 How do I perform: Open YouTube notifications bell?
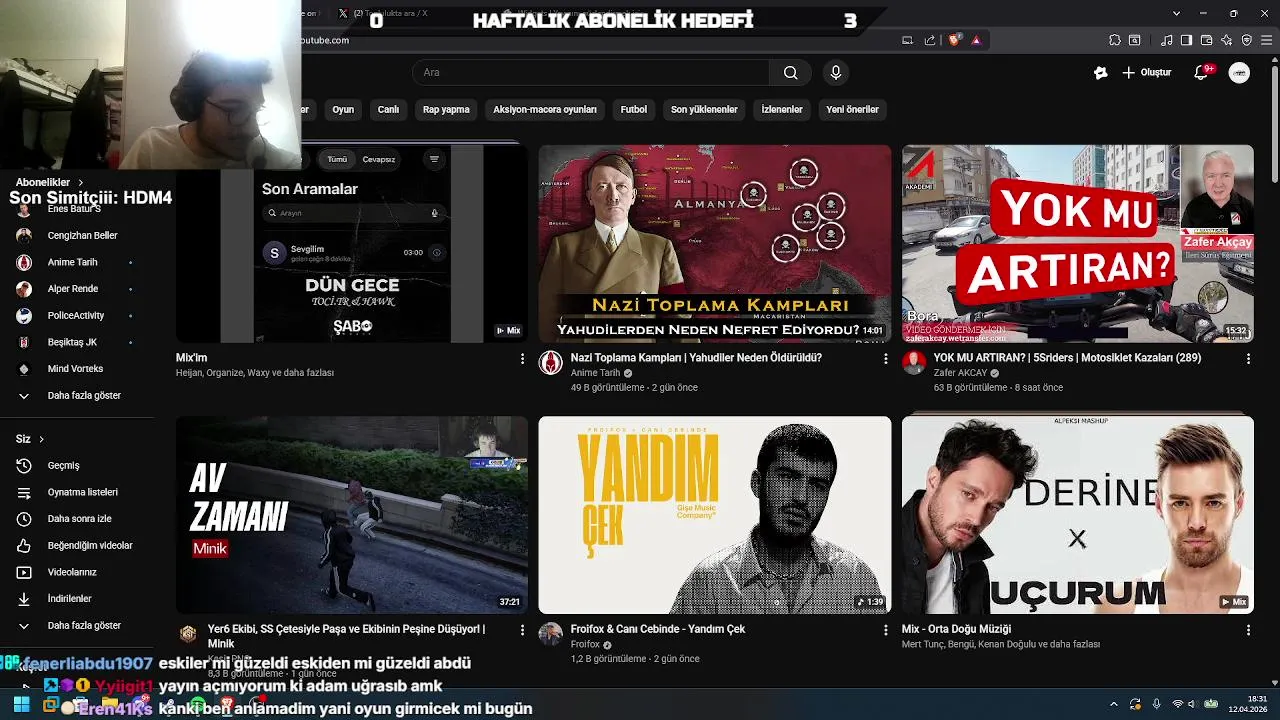point(1202,72)
